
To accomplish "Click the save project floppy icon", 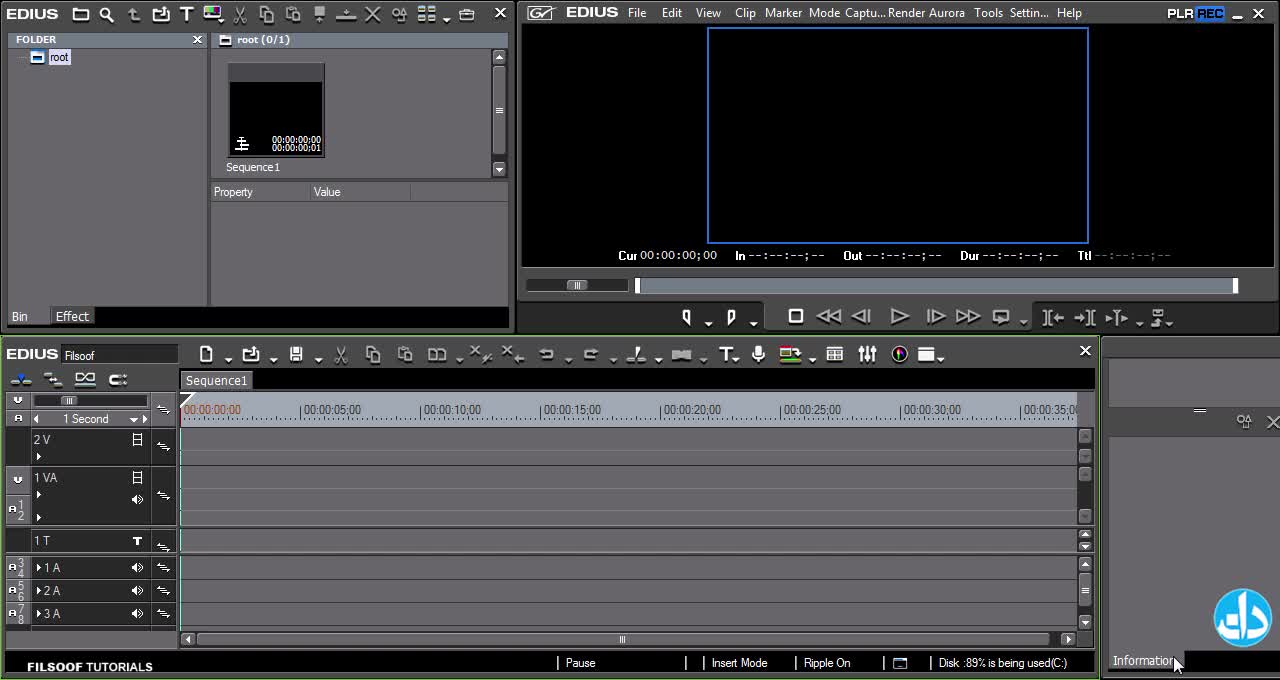I will [296, 354].
